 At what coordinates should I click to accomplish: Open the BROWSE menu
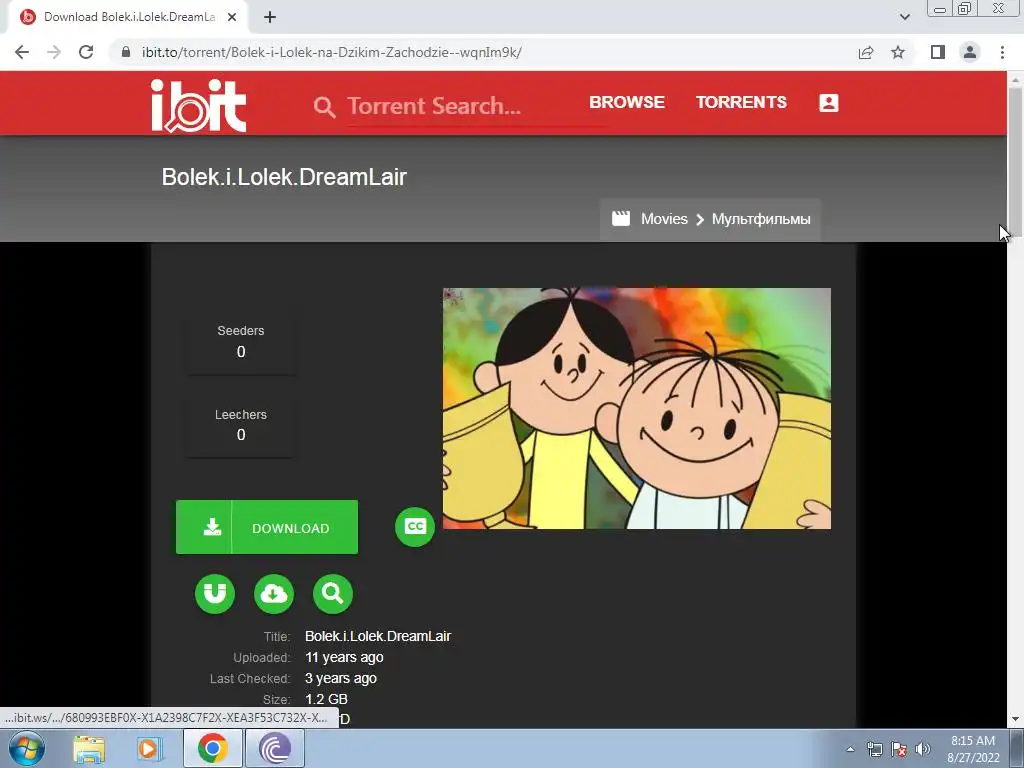coord(627,103)
